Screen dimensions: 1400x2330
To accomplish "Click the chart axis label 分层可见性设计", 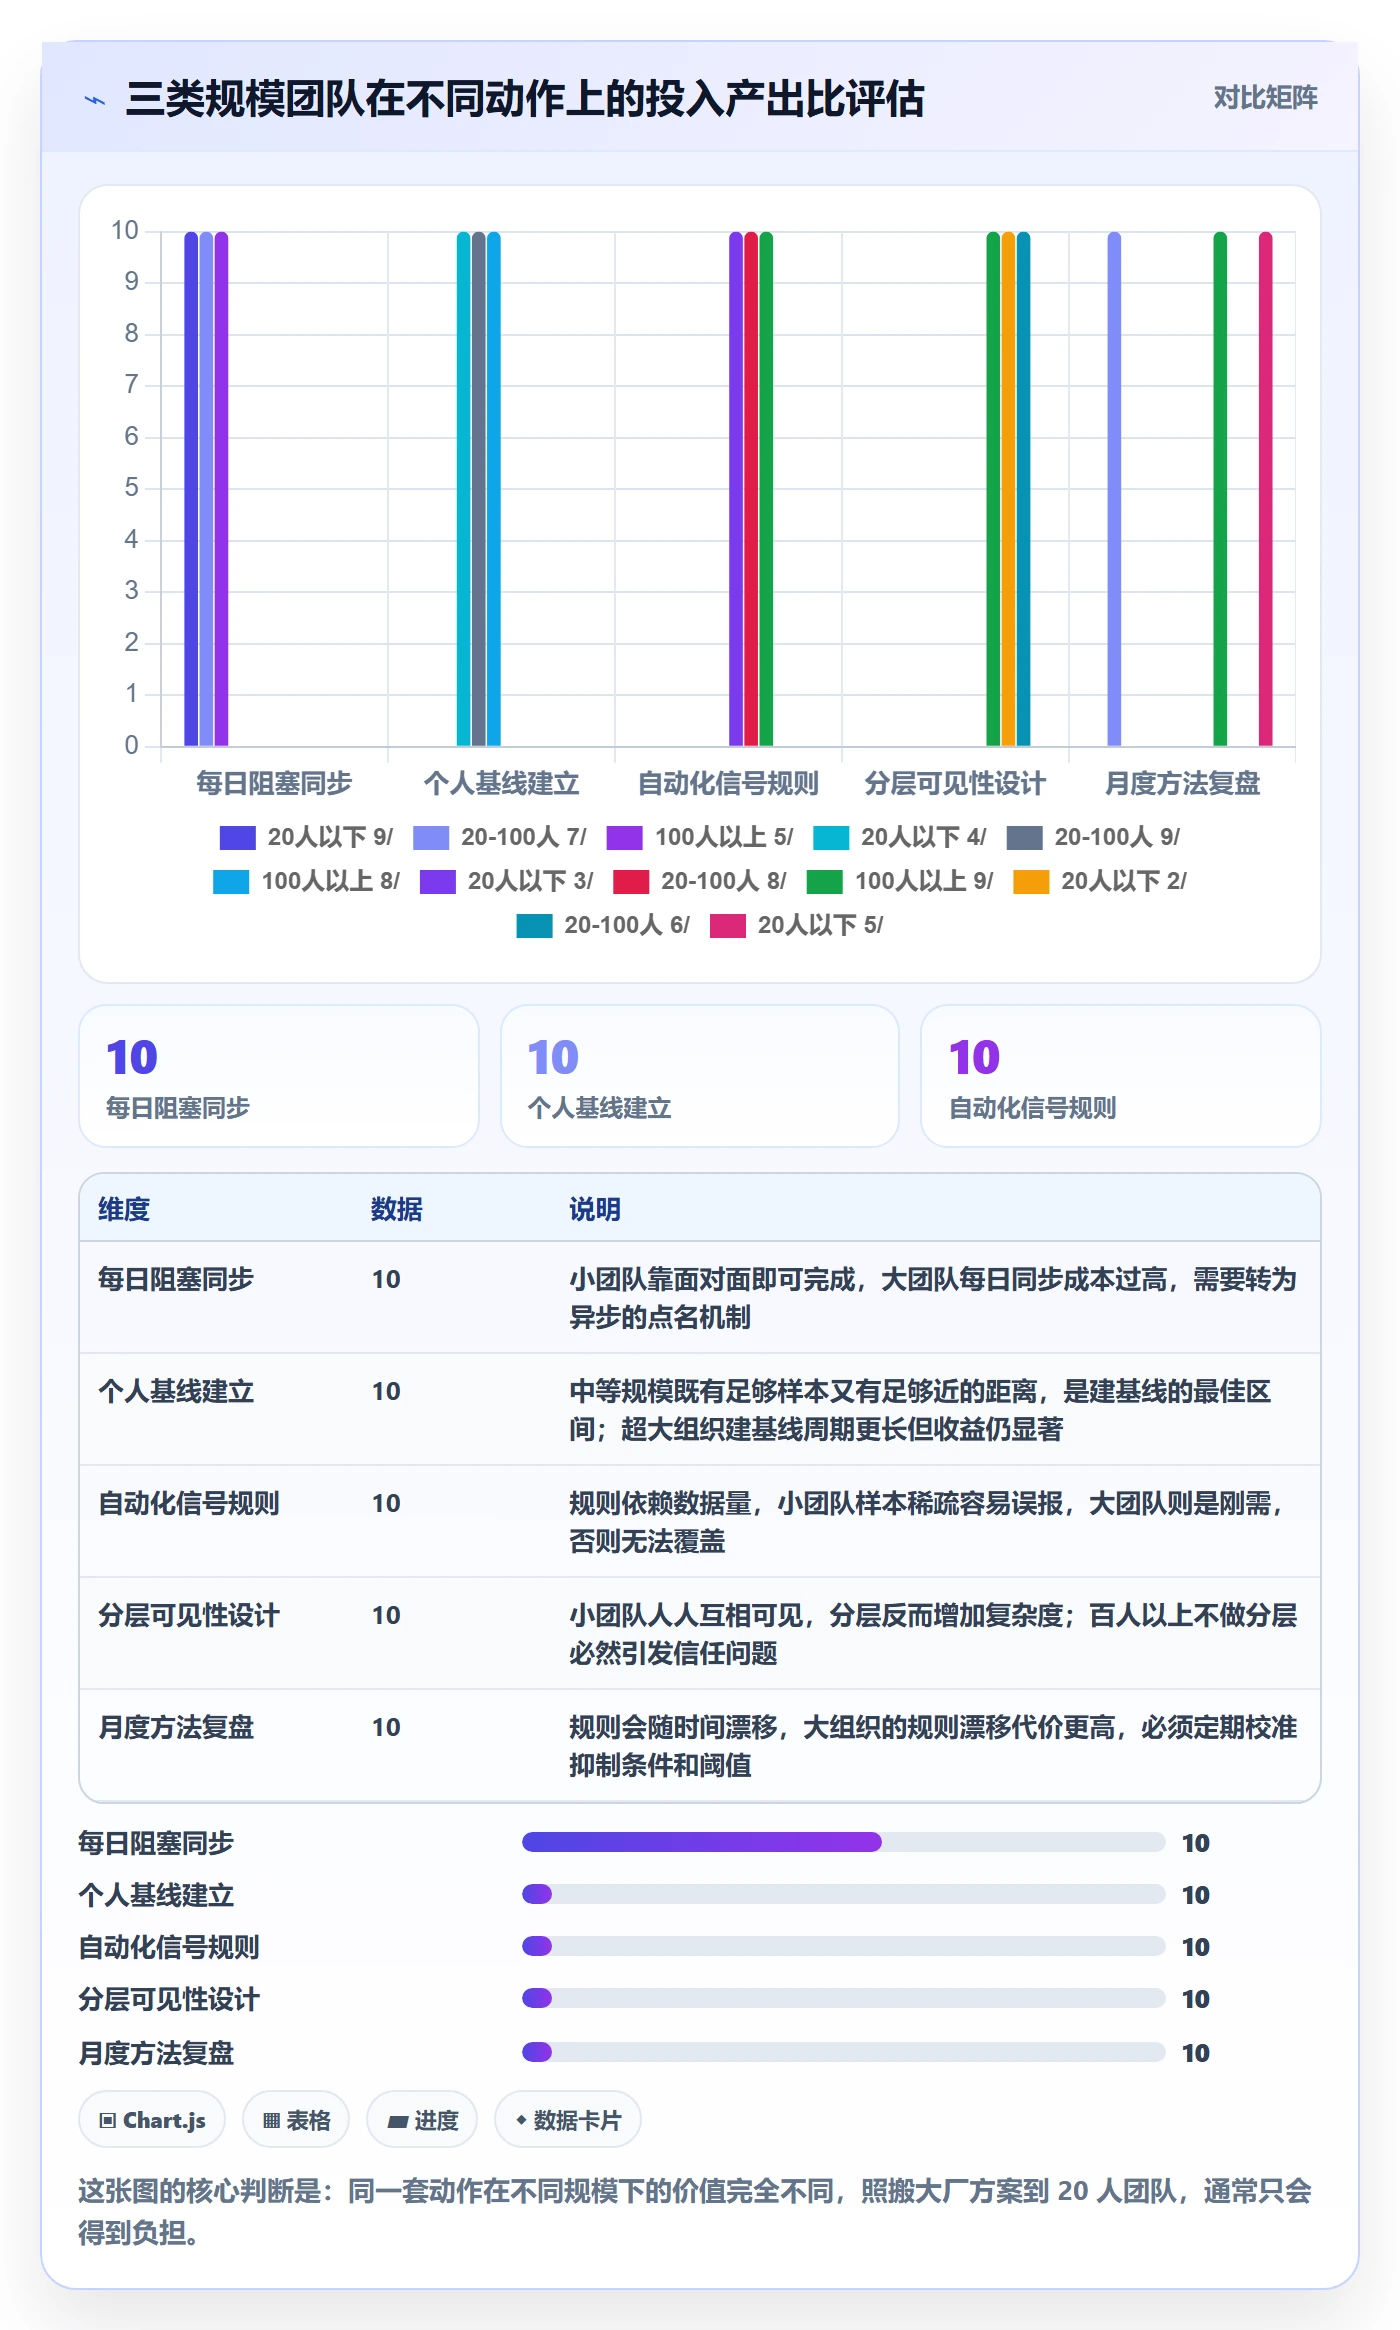I will 955,784.
